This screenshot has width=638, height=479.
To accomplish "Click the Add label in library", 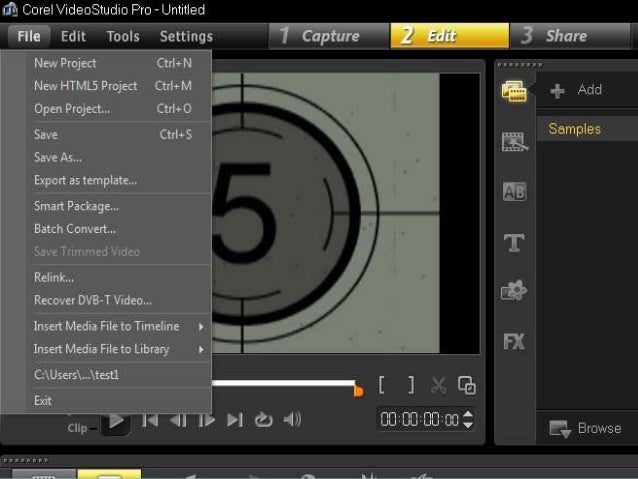I will tap(590, 90).
